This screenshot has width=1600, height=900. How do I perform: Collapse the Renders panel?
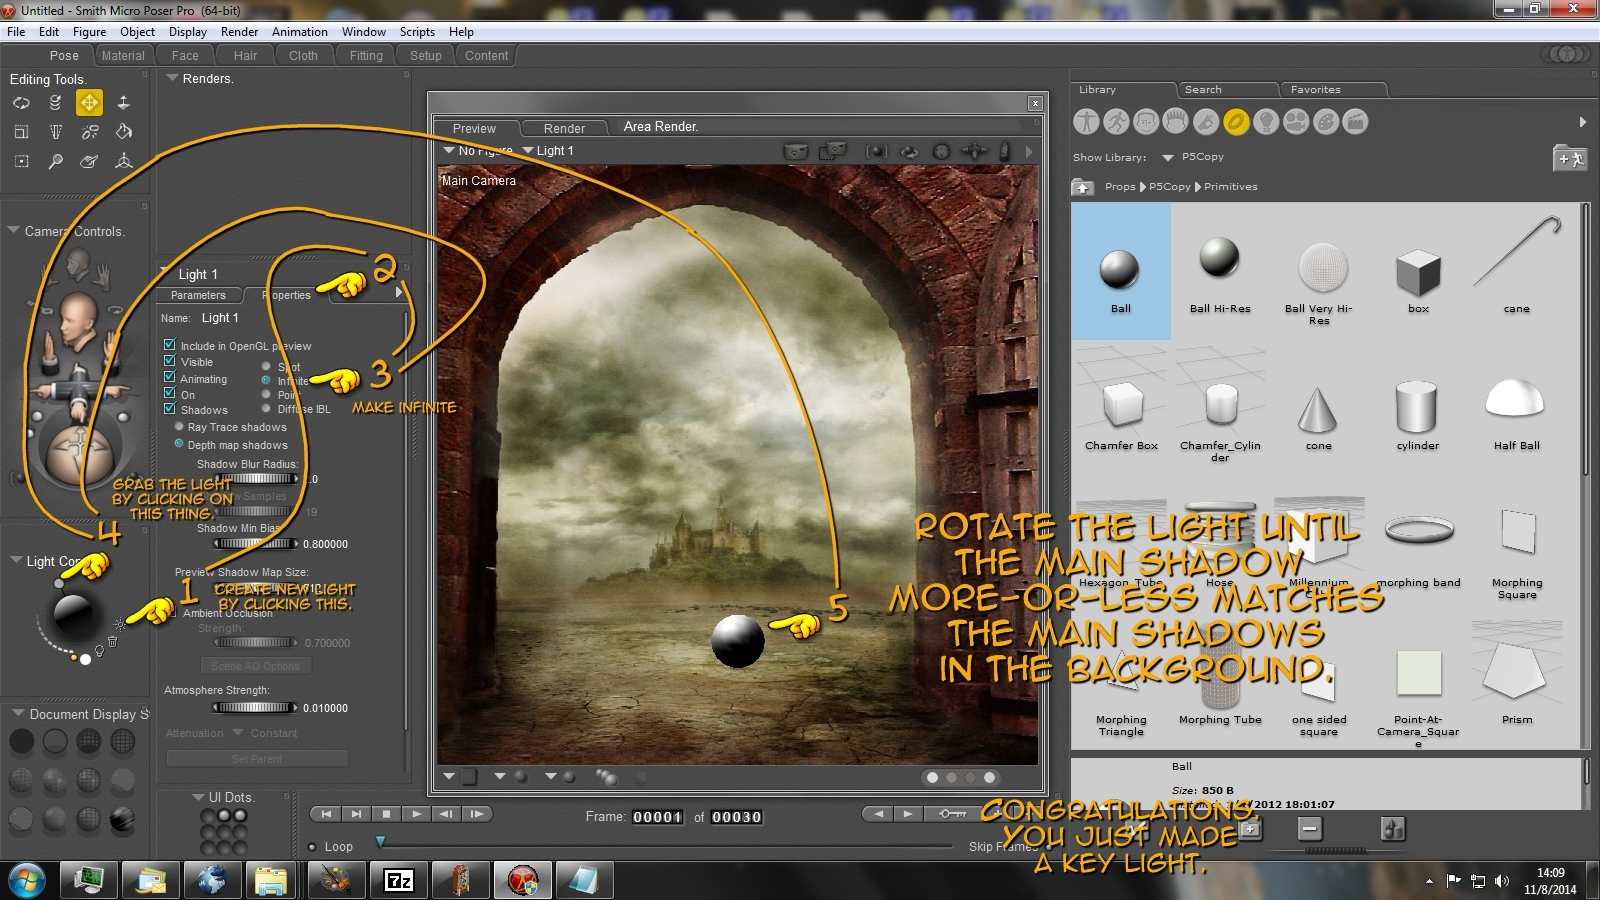click(x=172, y=78)
